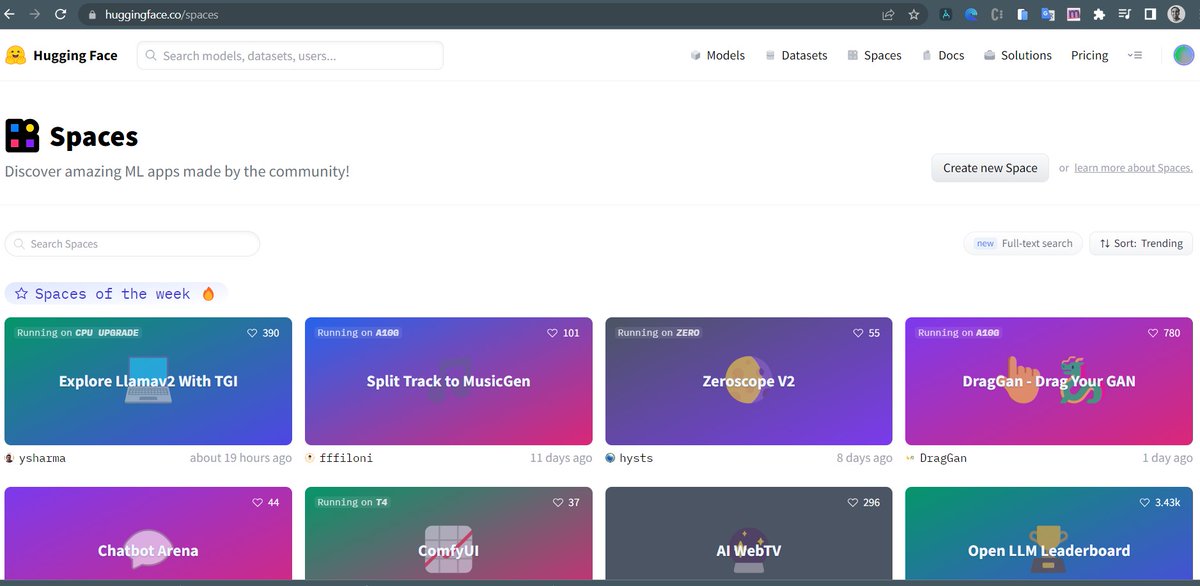Click the Hugging Face brand name
The image size is (1200, 586).
tap(75, 55)
